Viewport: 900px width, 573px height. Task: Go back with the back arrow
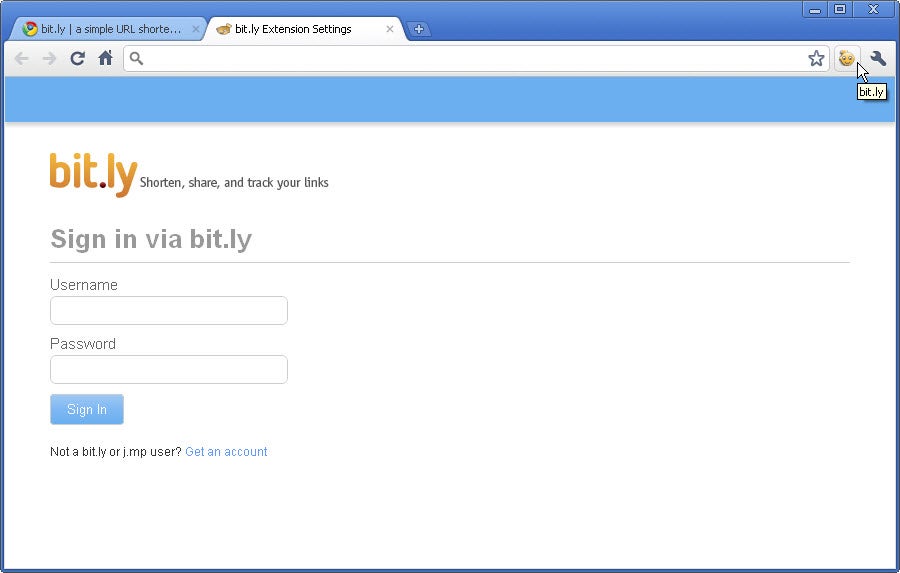pos(21,59)
